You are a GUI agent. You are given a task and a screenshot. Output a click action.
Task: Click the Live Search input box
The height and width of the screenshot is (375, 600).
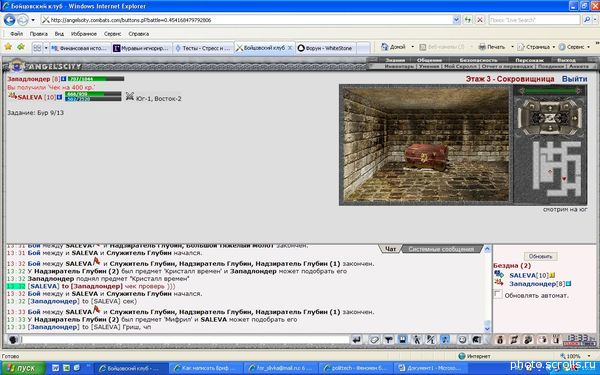coord(534,20)
